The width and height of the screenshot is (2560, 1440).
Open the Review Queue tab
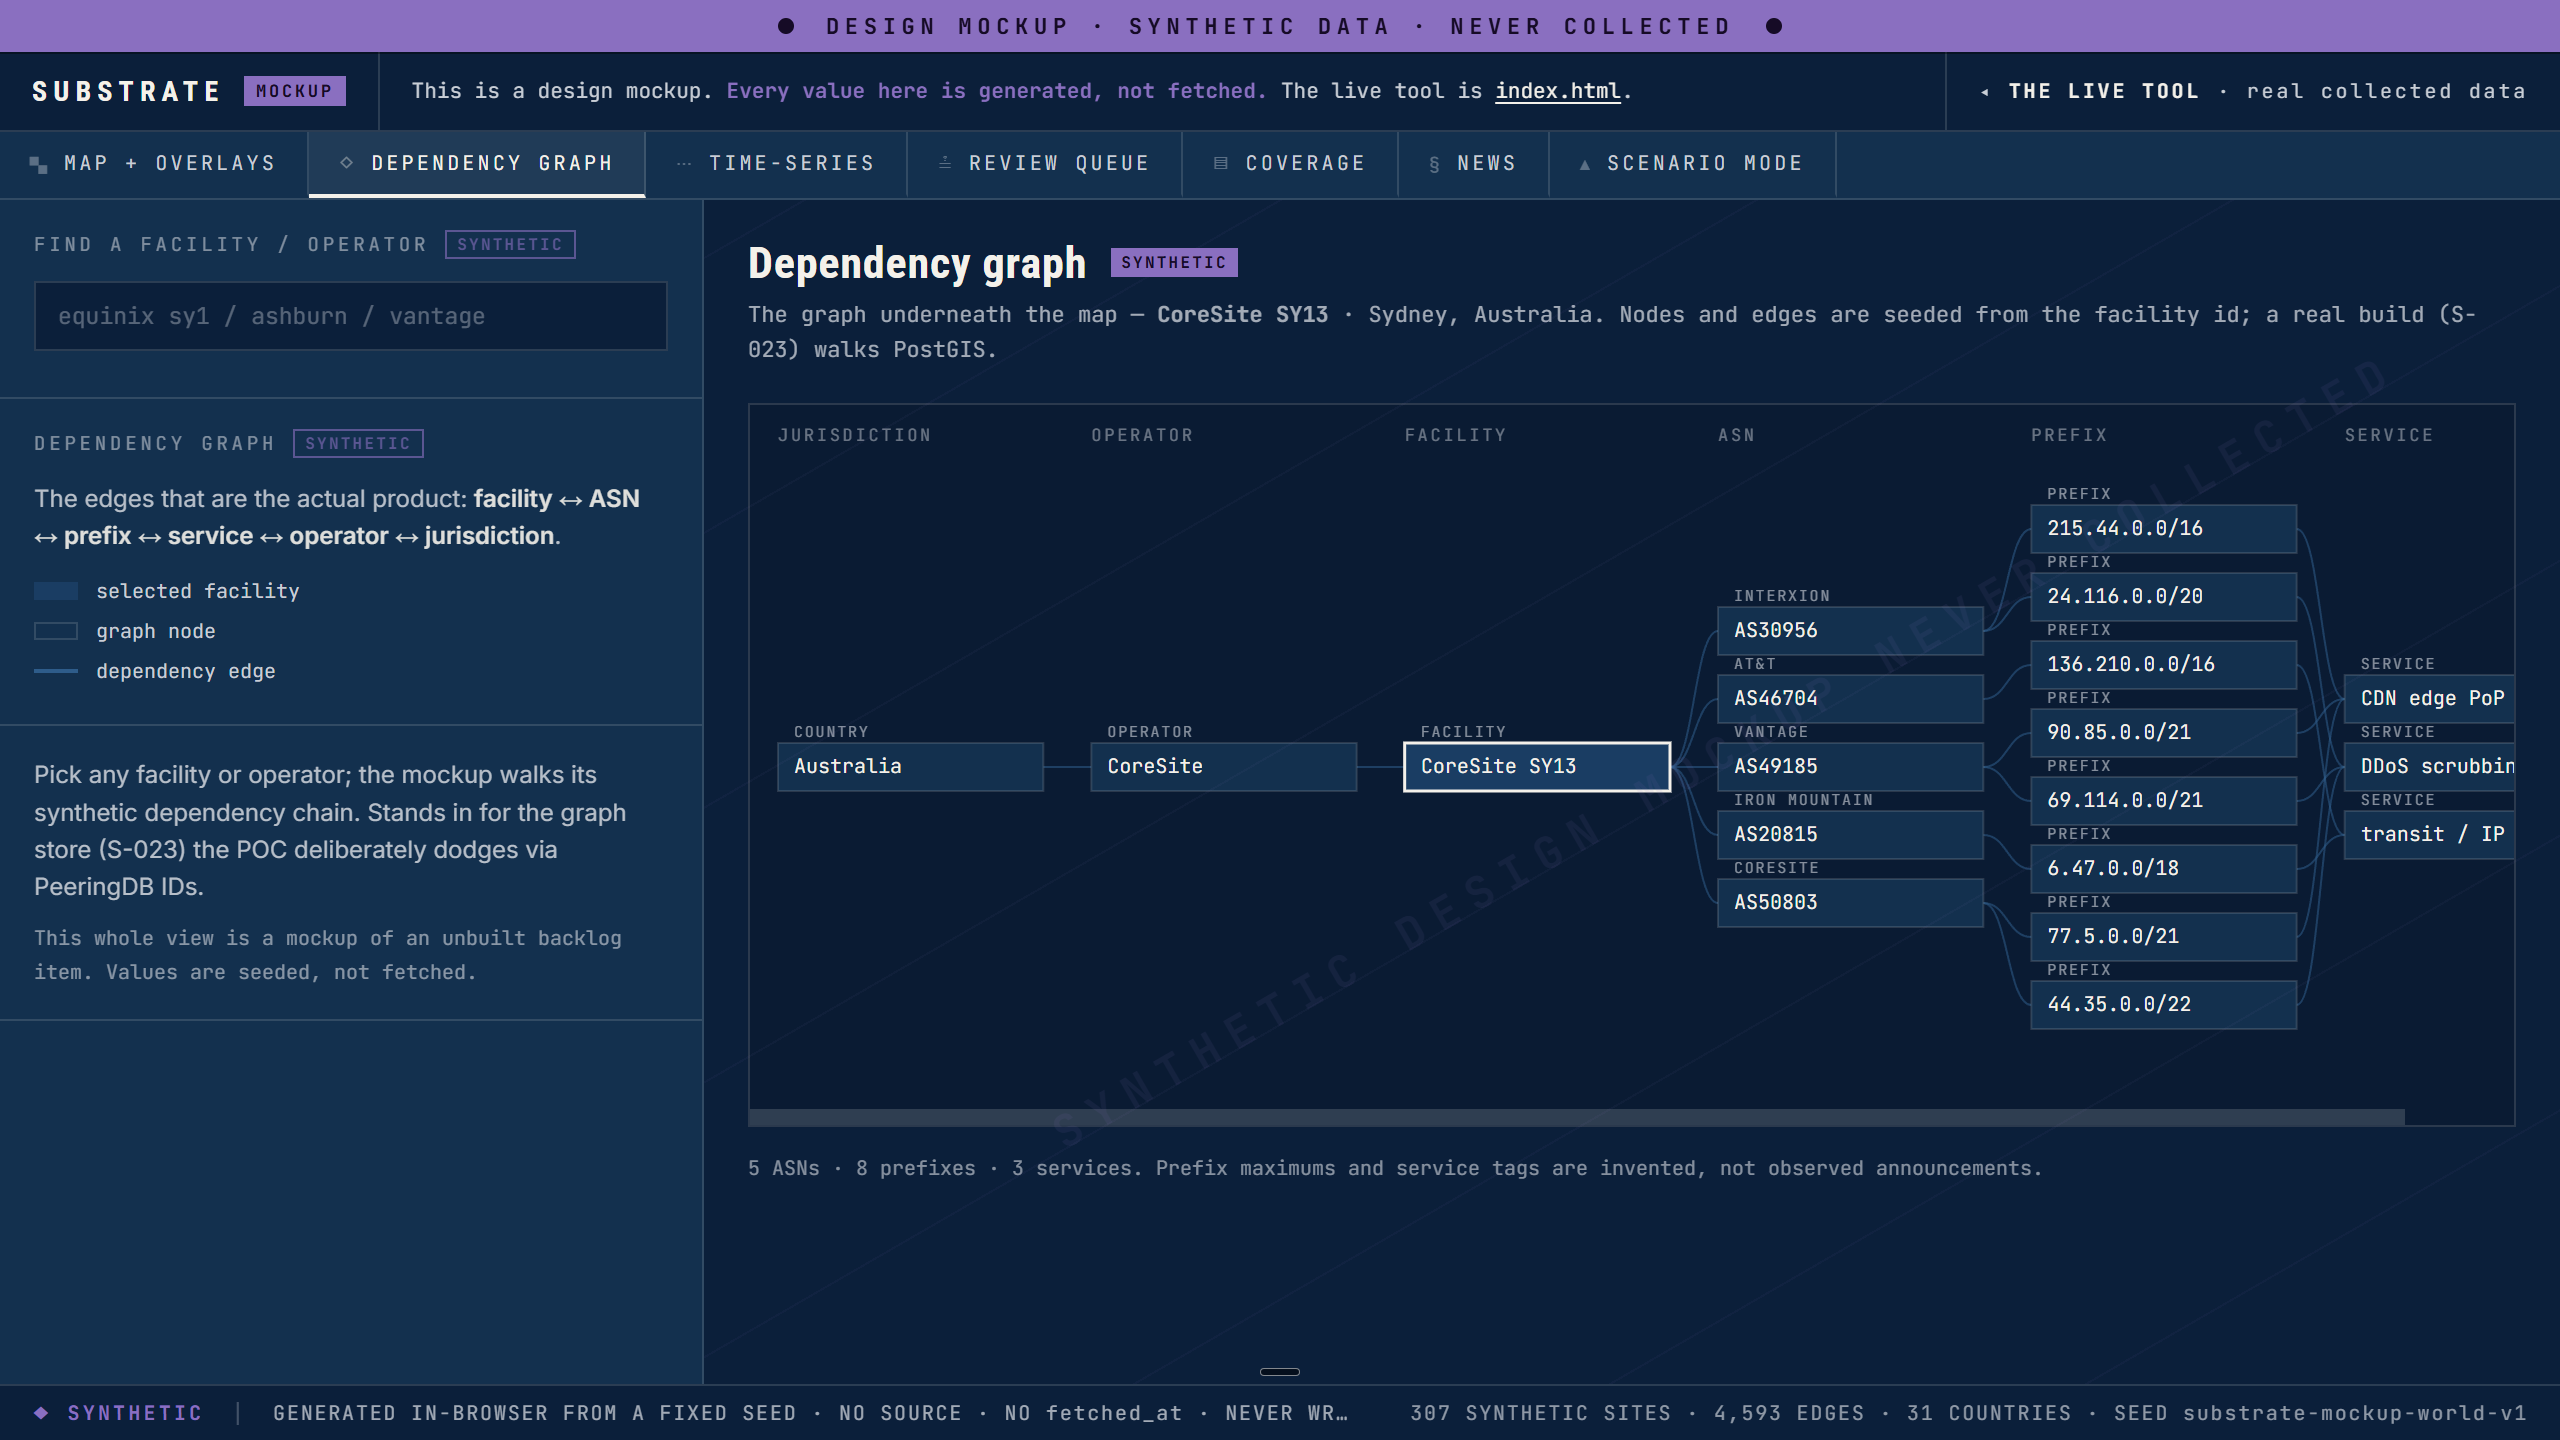coord(1044,164)
